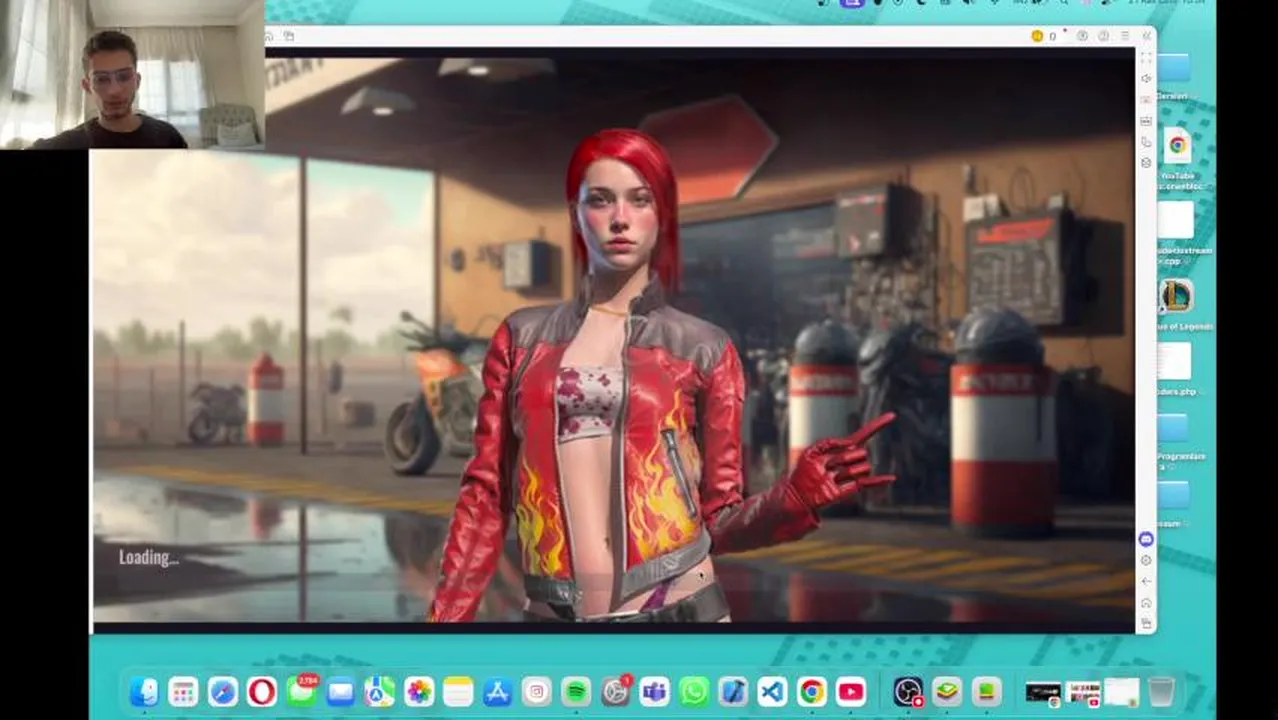
Task: Select the .cpp file on desktop
Action: tap(1176, 220)
